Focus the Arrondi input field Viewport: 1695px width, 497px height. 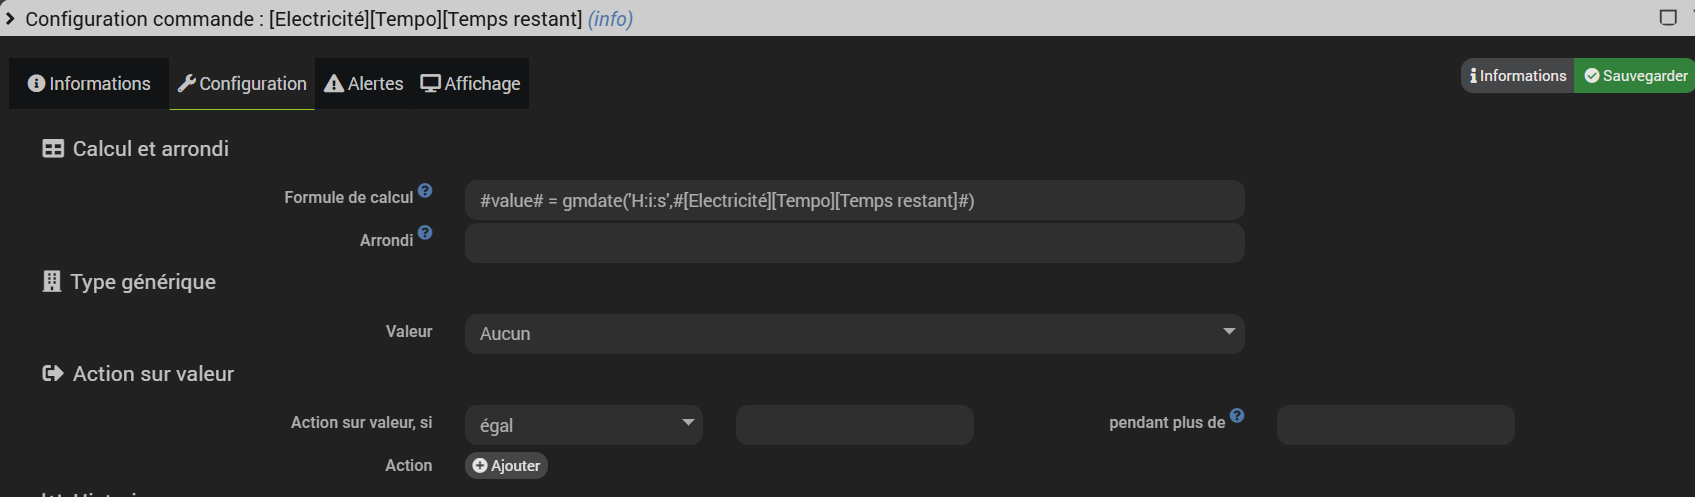tap(854, 243)
